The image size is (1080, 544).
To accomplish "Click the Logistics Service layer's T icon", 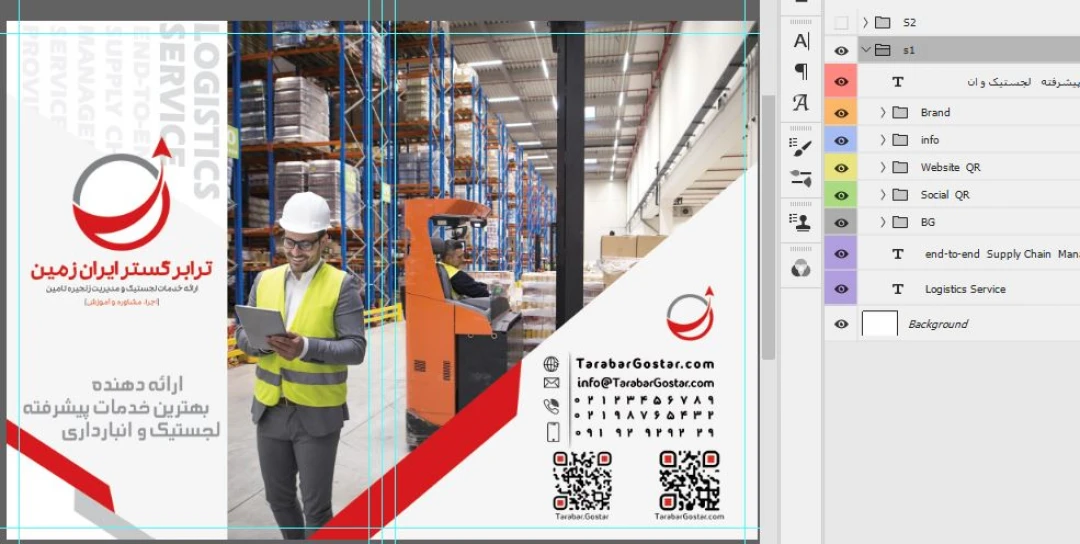I will coord(897,289).
